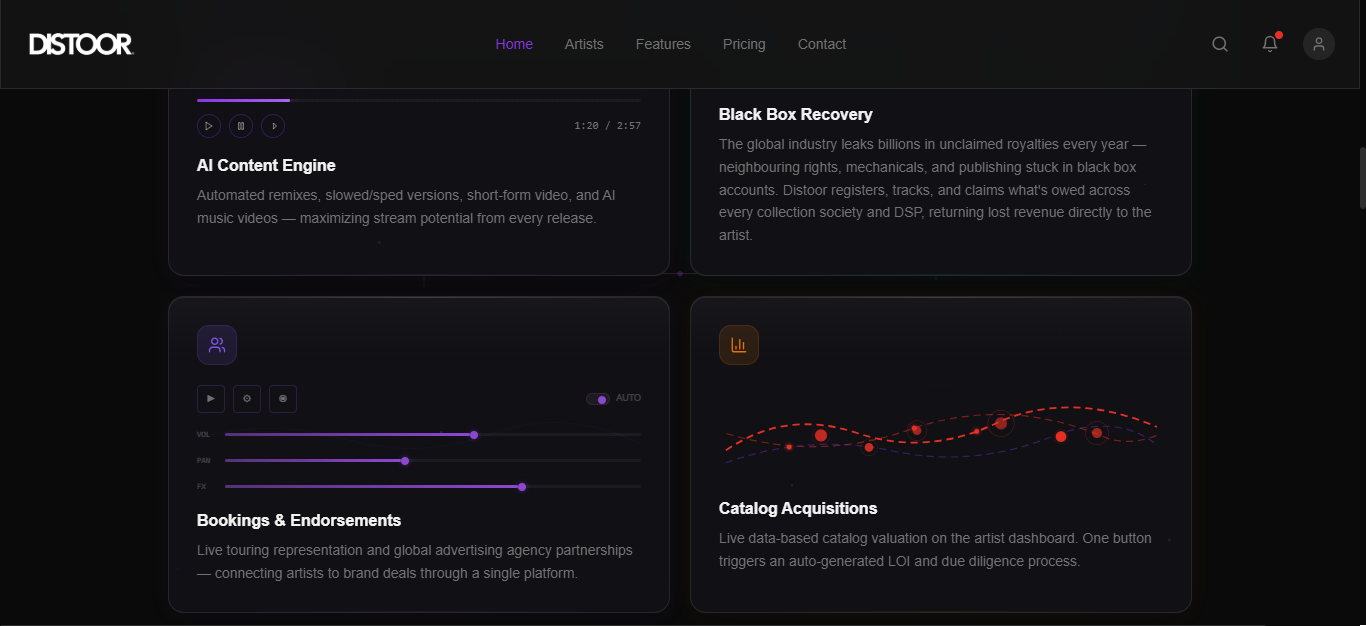Click the page vertical scrollbar thumb
The image size is (1366, 626).
click(x=1362, y=178)
